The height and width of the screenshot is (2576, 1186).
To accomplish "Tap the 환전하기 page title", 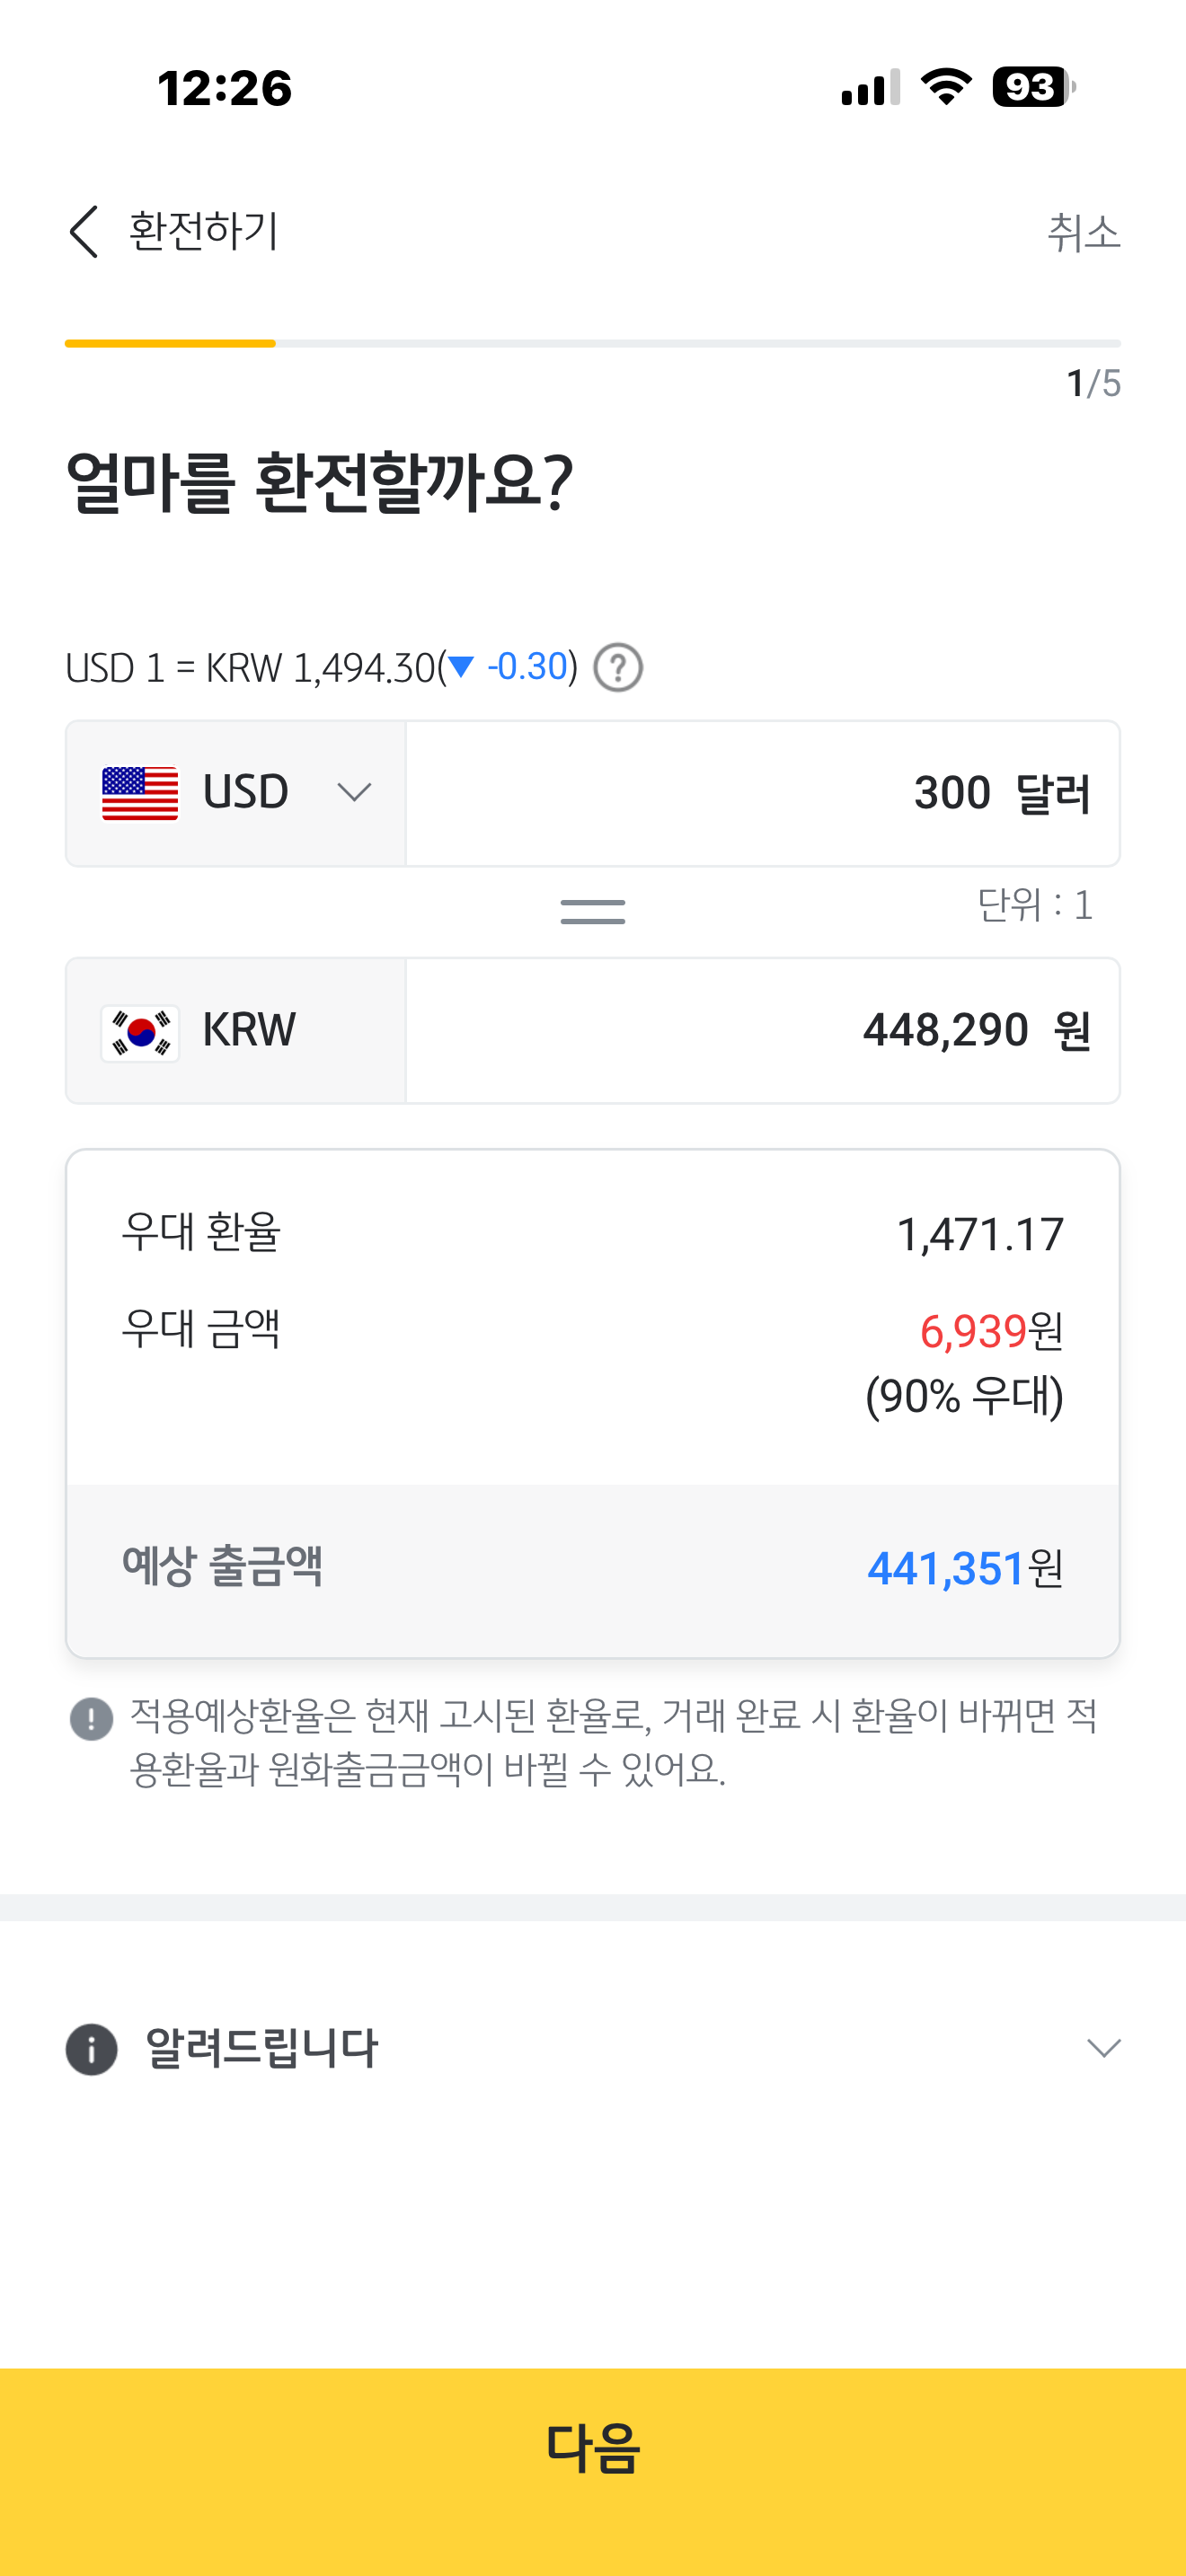I will coord(204,231).
